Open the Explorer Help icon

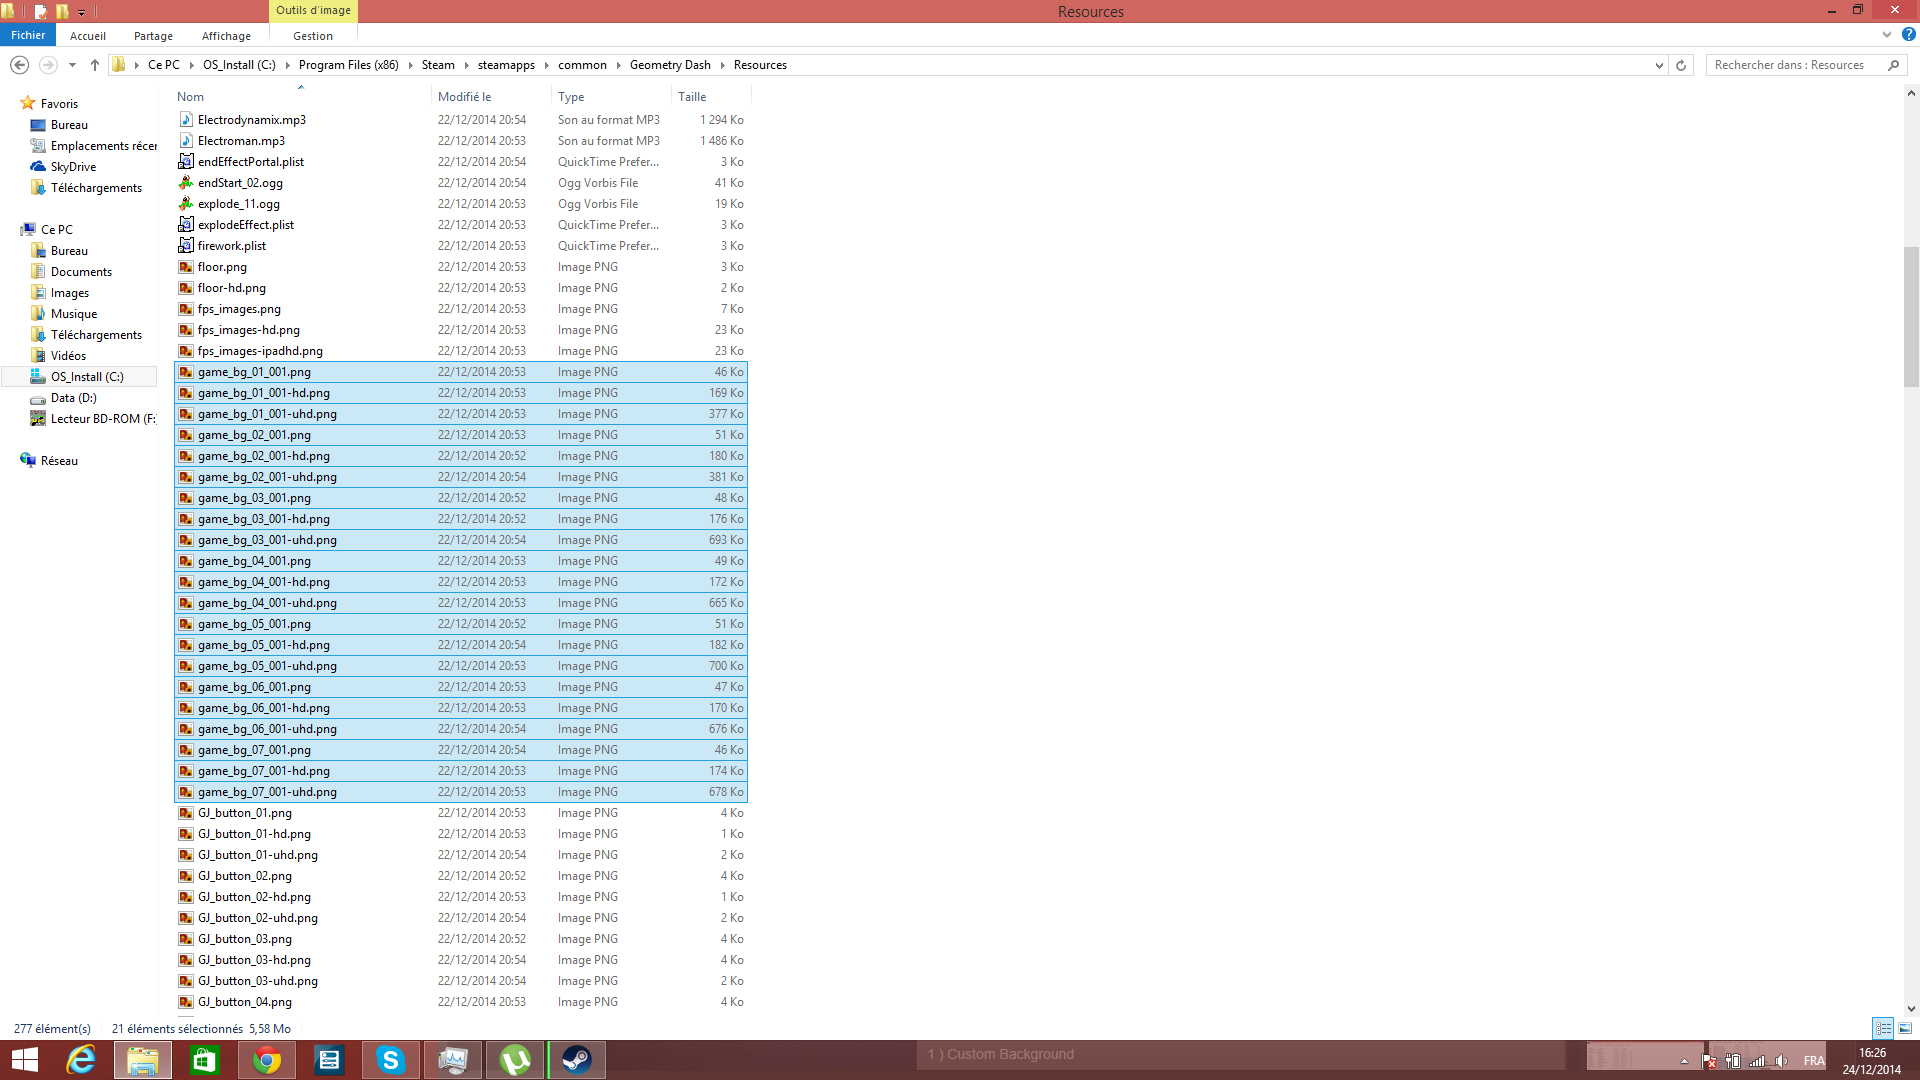(1908, 35)
